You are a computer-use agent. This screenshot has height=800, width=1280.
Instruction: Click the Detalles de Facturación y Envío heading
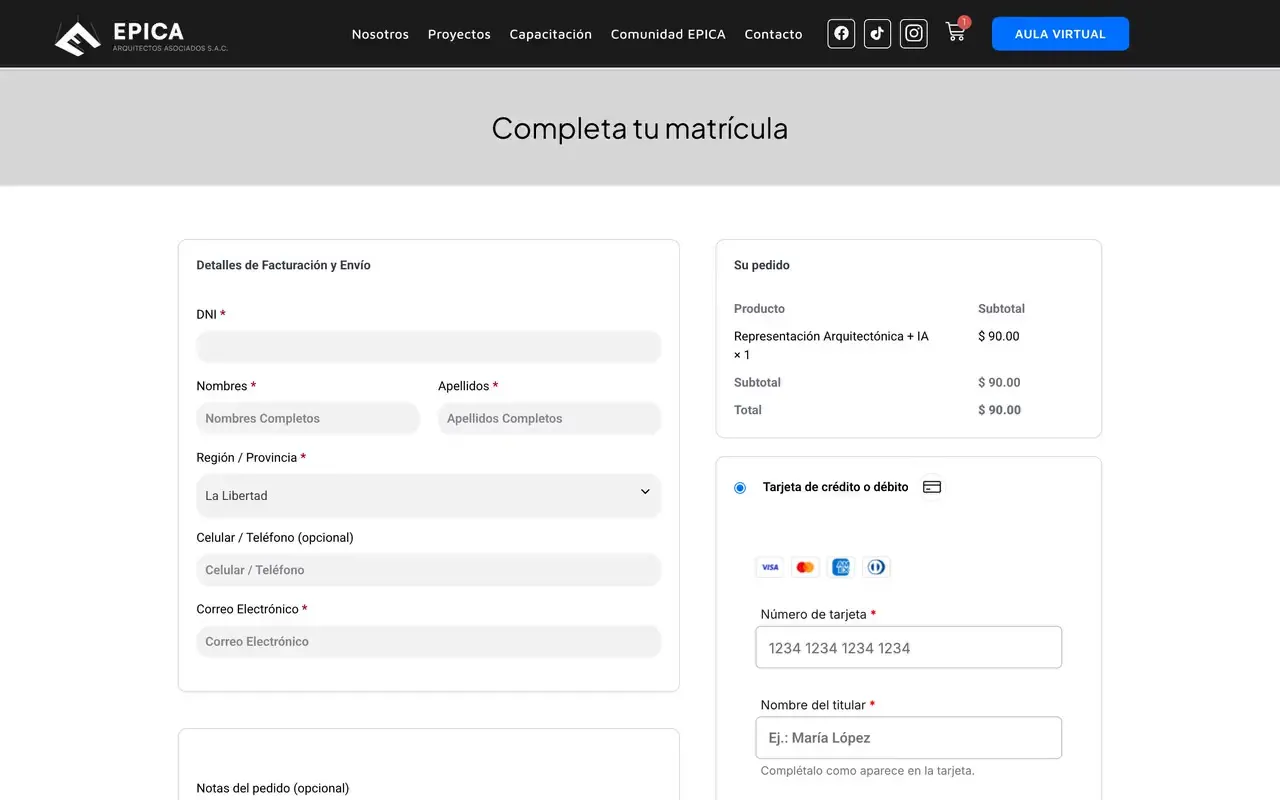pos(283,266)
